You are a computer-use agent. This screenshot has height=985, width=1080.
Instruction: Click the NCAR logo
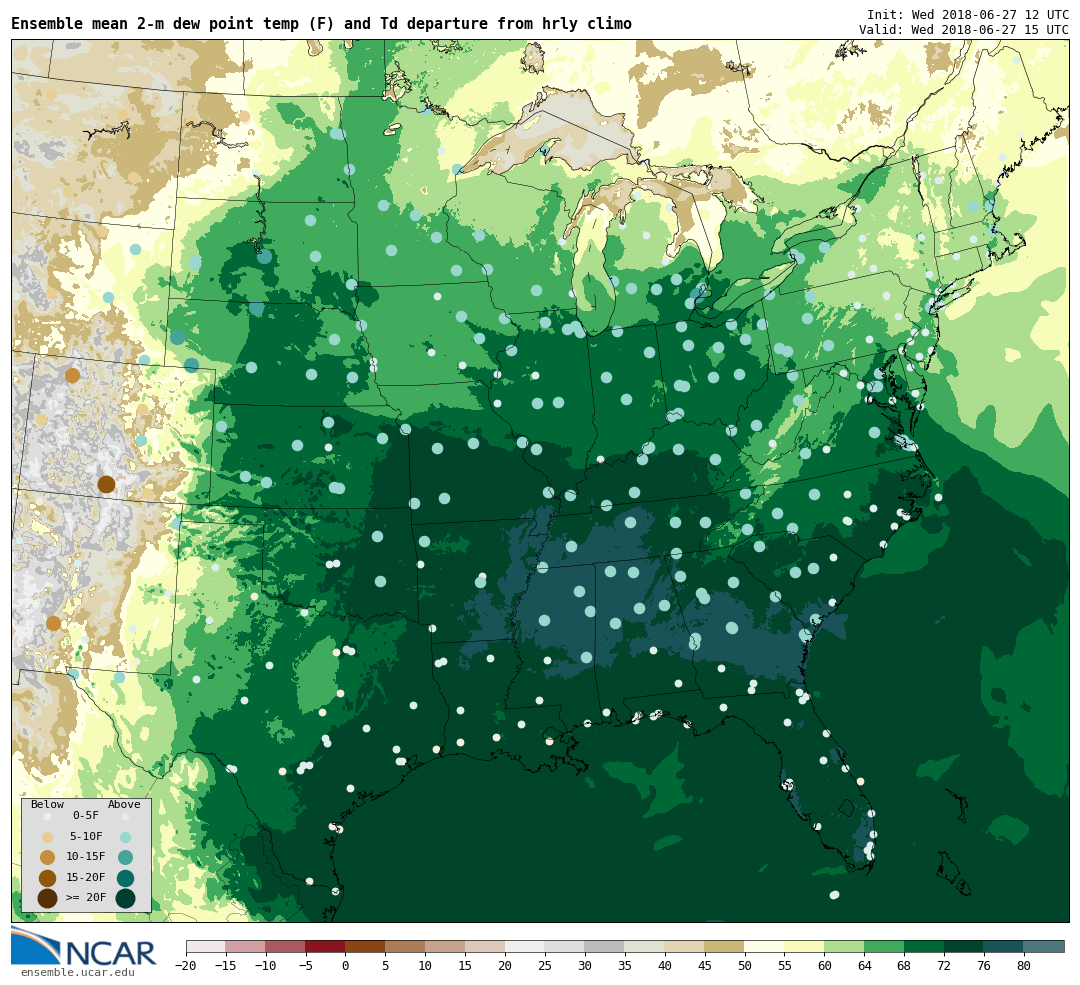(83, 946)
